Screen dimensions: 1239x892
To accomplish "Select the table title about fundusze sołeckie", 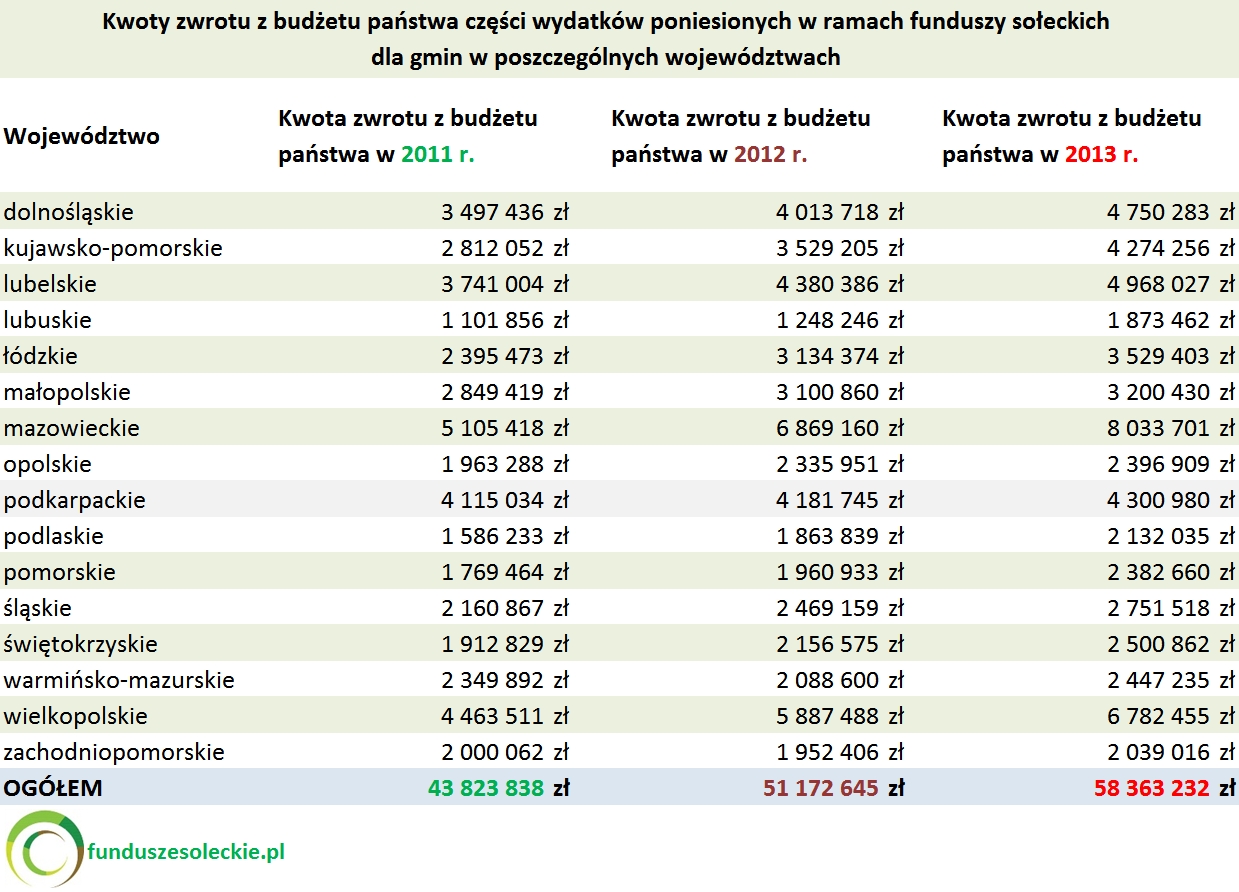I will (x=605, y=38).
